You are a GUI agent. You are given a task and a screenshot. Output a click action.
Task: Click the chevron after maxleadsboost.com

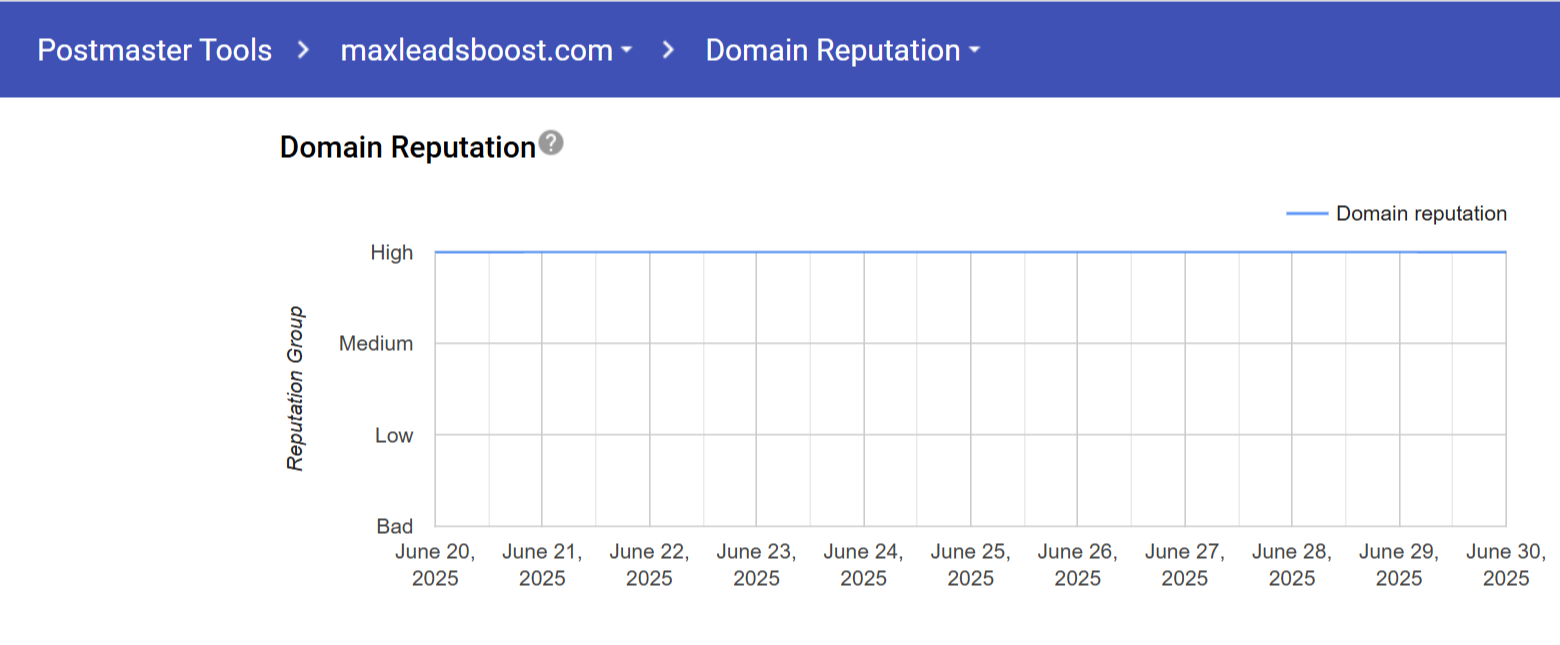point(670,50)
